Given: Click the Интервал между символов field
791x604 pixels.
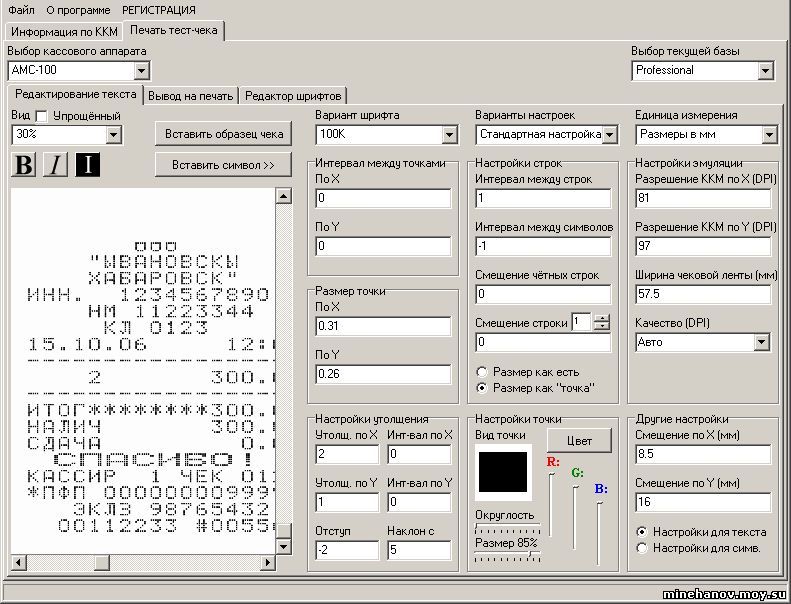Looking at the screenshot, I should (x=543, y=246).
